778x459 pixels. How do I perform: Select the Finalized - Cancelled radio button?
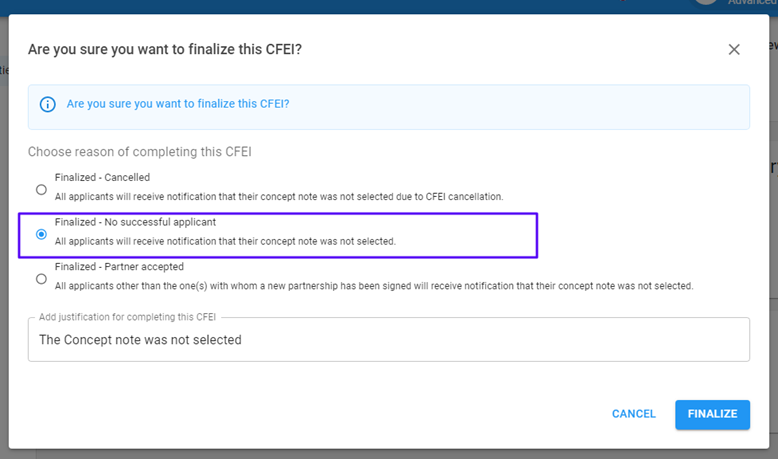point(41,189)
